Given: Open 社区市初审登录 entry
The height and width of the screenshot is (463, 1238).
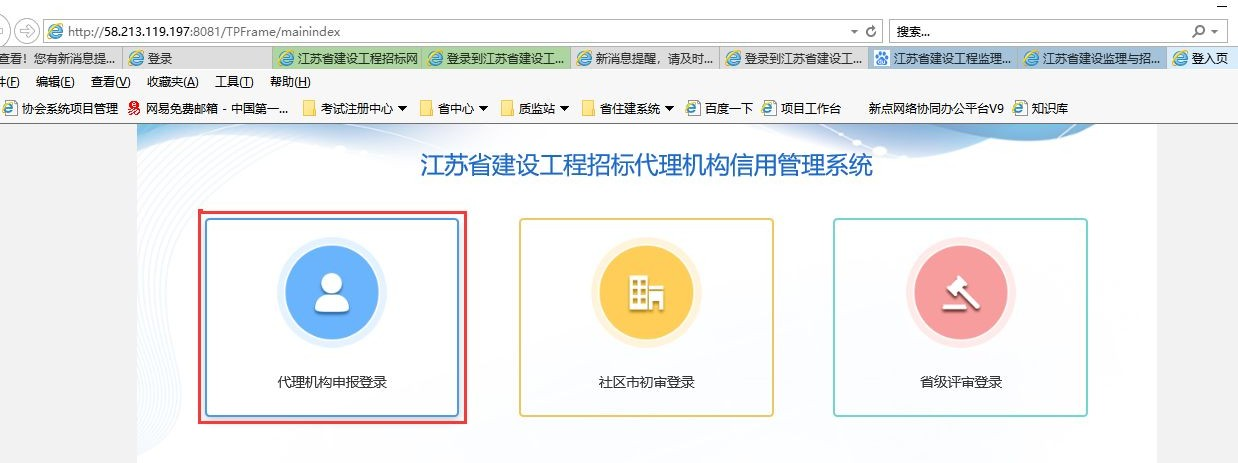Looking at the screenshot, I should [x=646, y=317].
